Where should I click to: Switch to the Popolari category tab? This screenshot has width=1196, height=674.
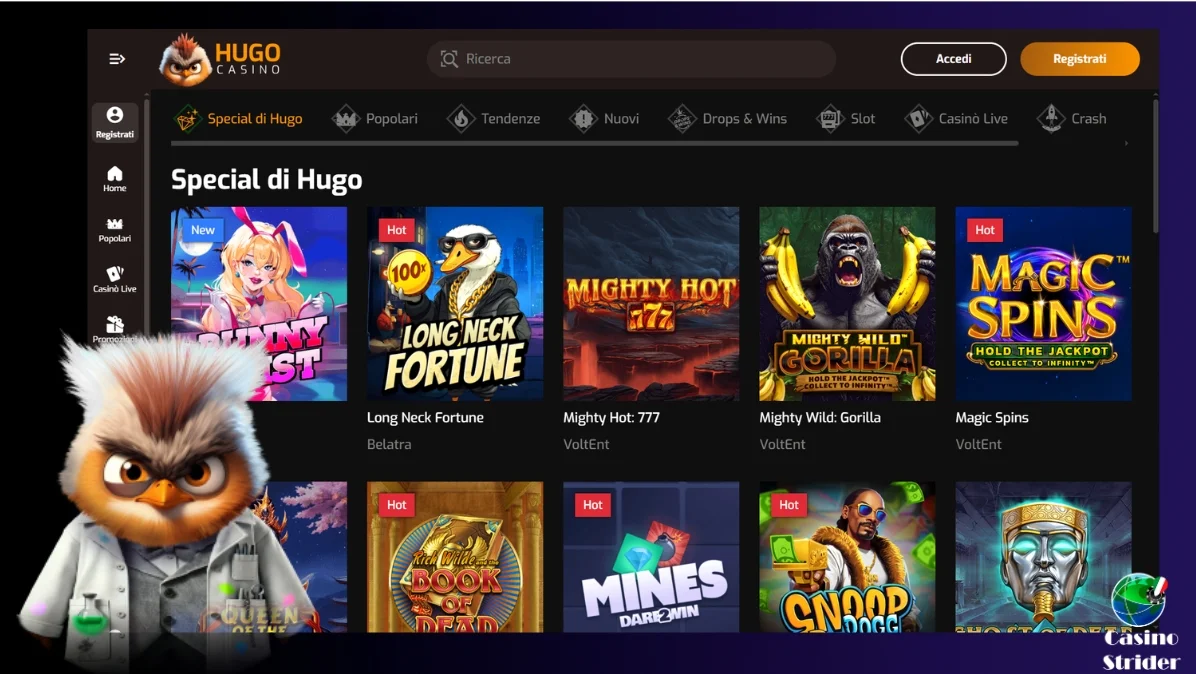click(375, 118)
